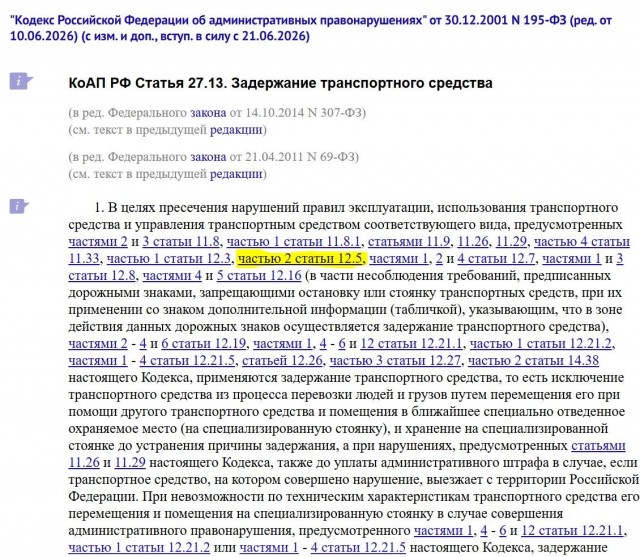Open "редакции" link under the 307-ФЗ note

point(236,130)
